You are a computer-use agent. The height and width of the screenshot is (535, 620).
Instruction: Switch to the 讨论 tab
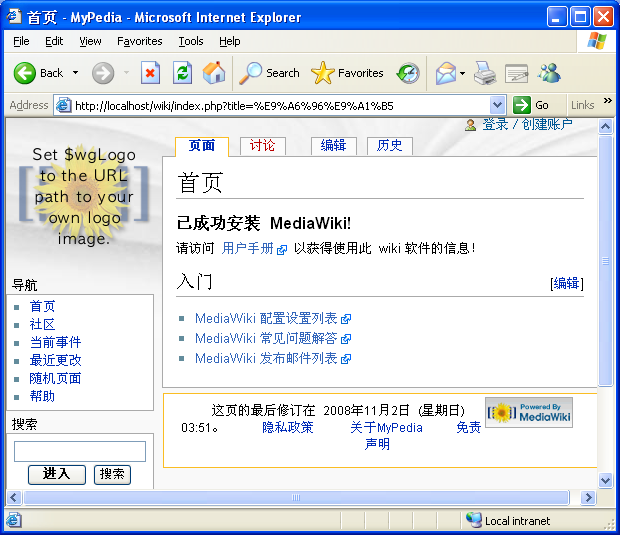click(x=262, y=146)
